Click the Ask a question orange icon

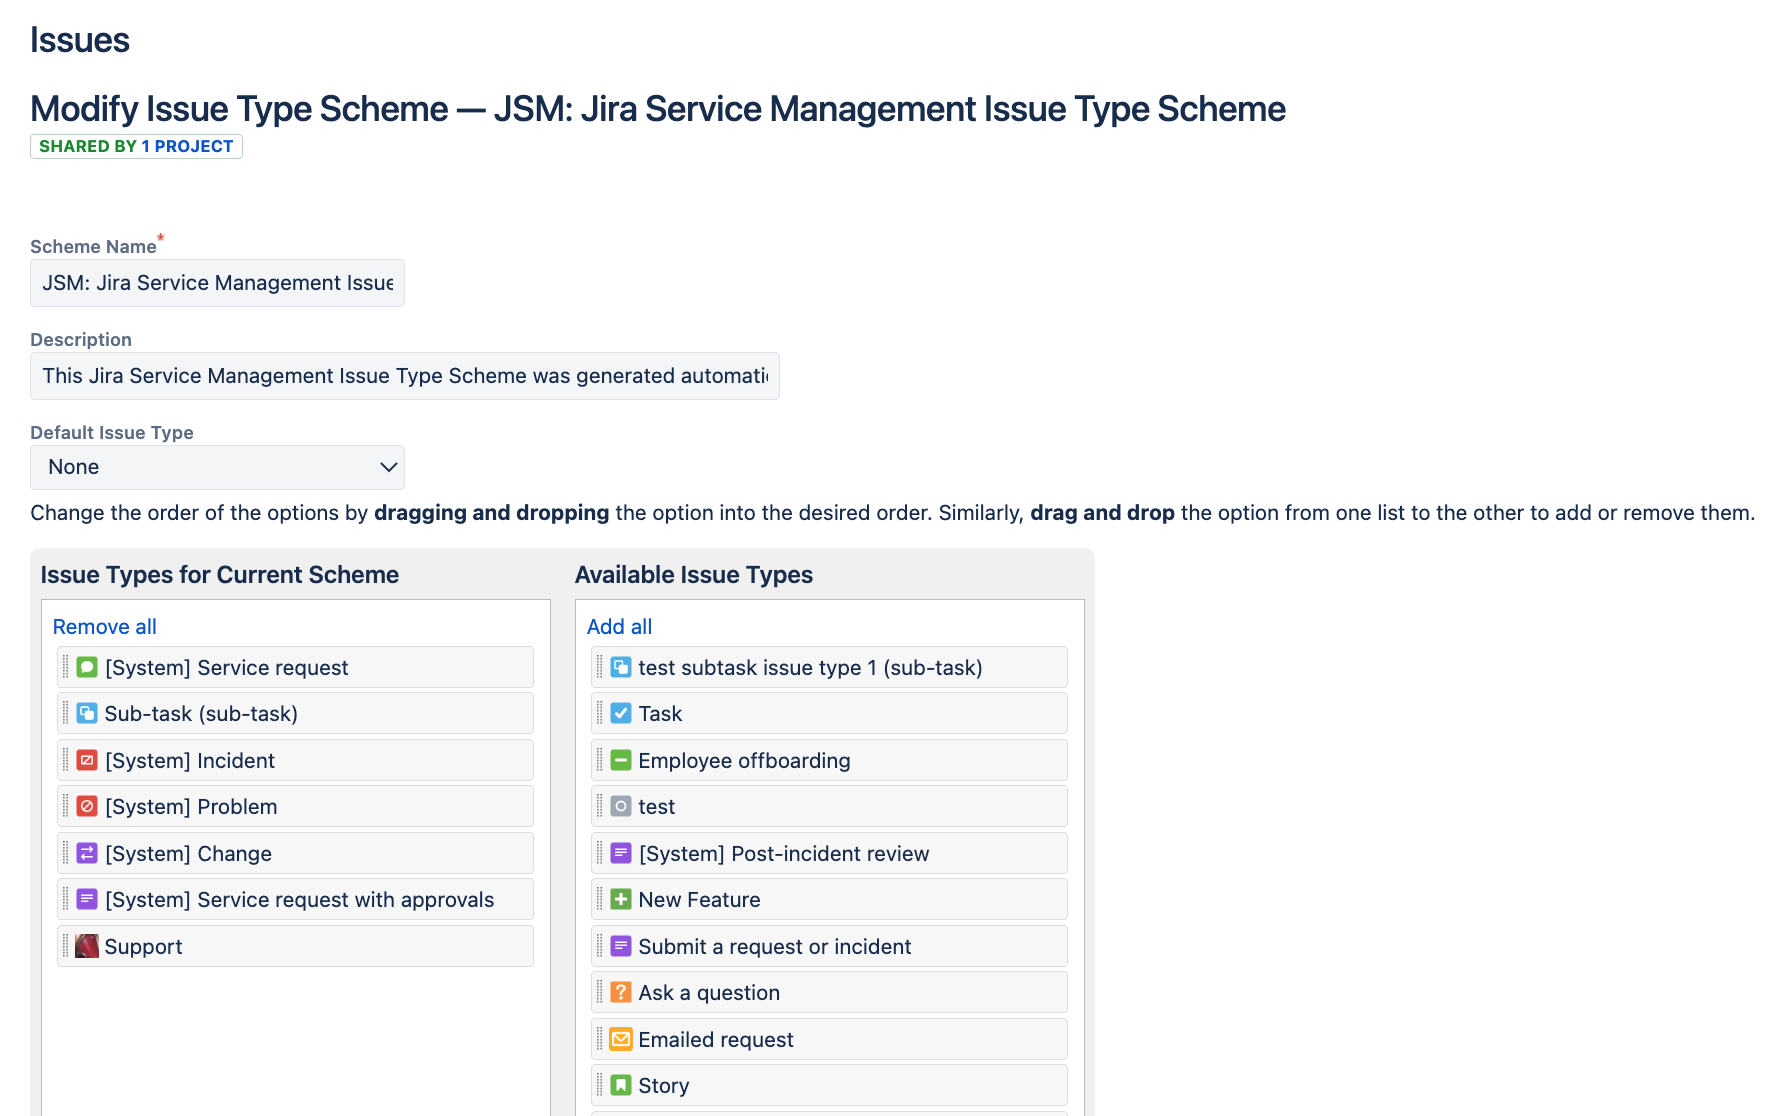(621, 992)
